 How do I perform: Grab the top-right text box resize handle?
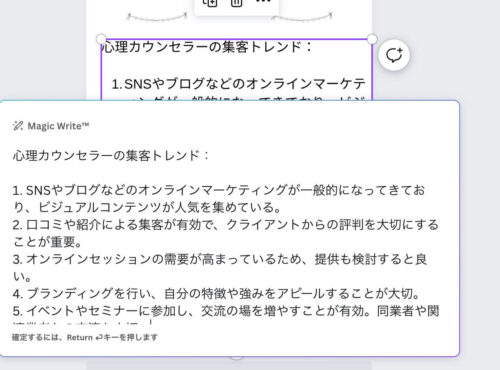coord(372,39)
